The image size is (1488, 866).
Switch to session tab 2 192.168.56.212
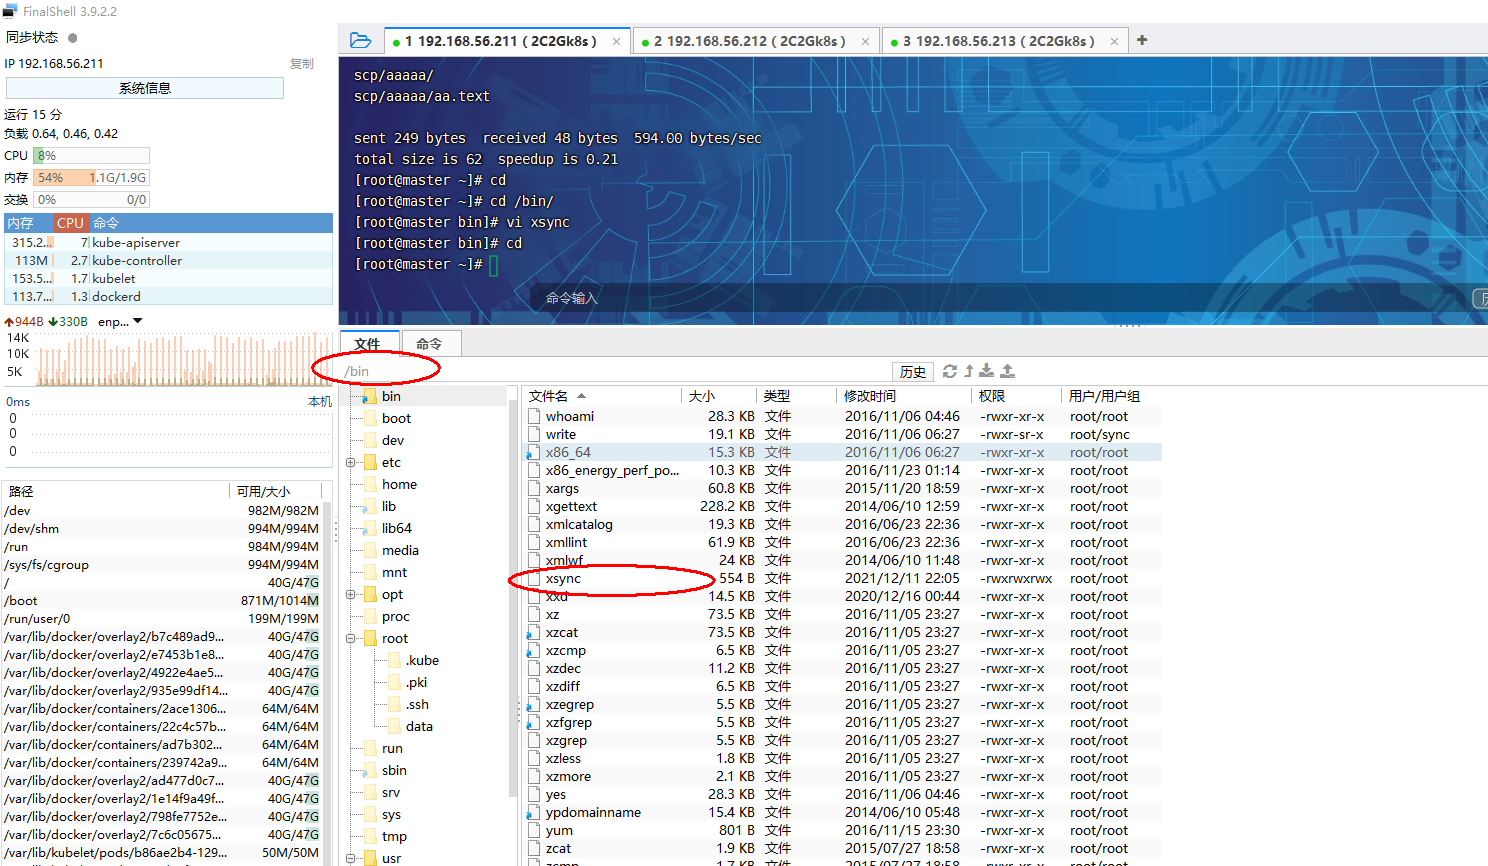[756, 41]
